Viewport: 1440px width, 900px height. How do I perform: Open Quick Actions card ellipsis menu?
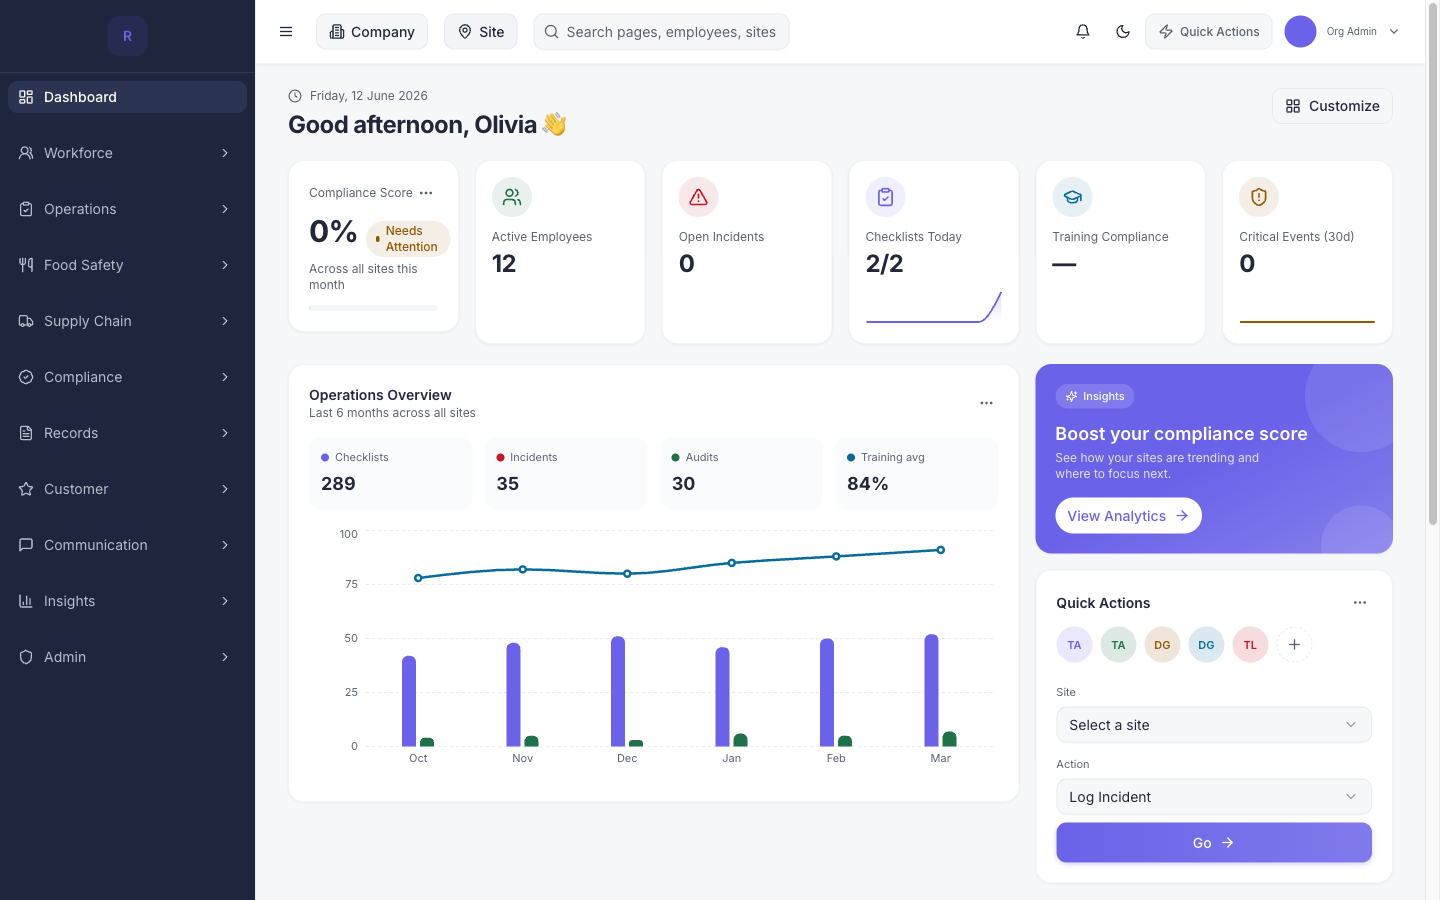[1360, 602]
